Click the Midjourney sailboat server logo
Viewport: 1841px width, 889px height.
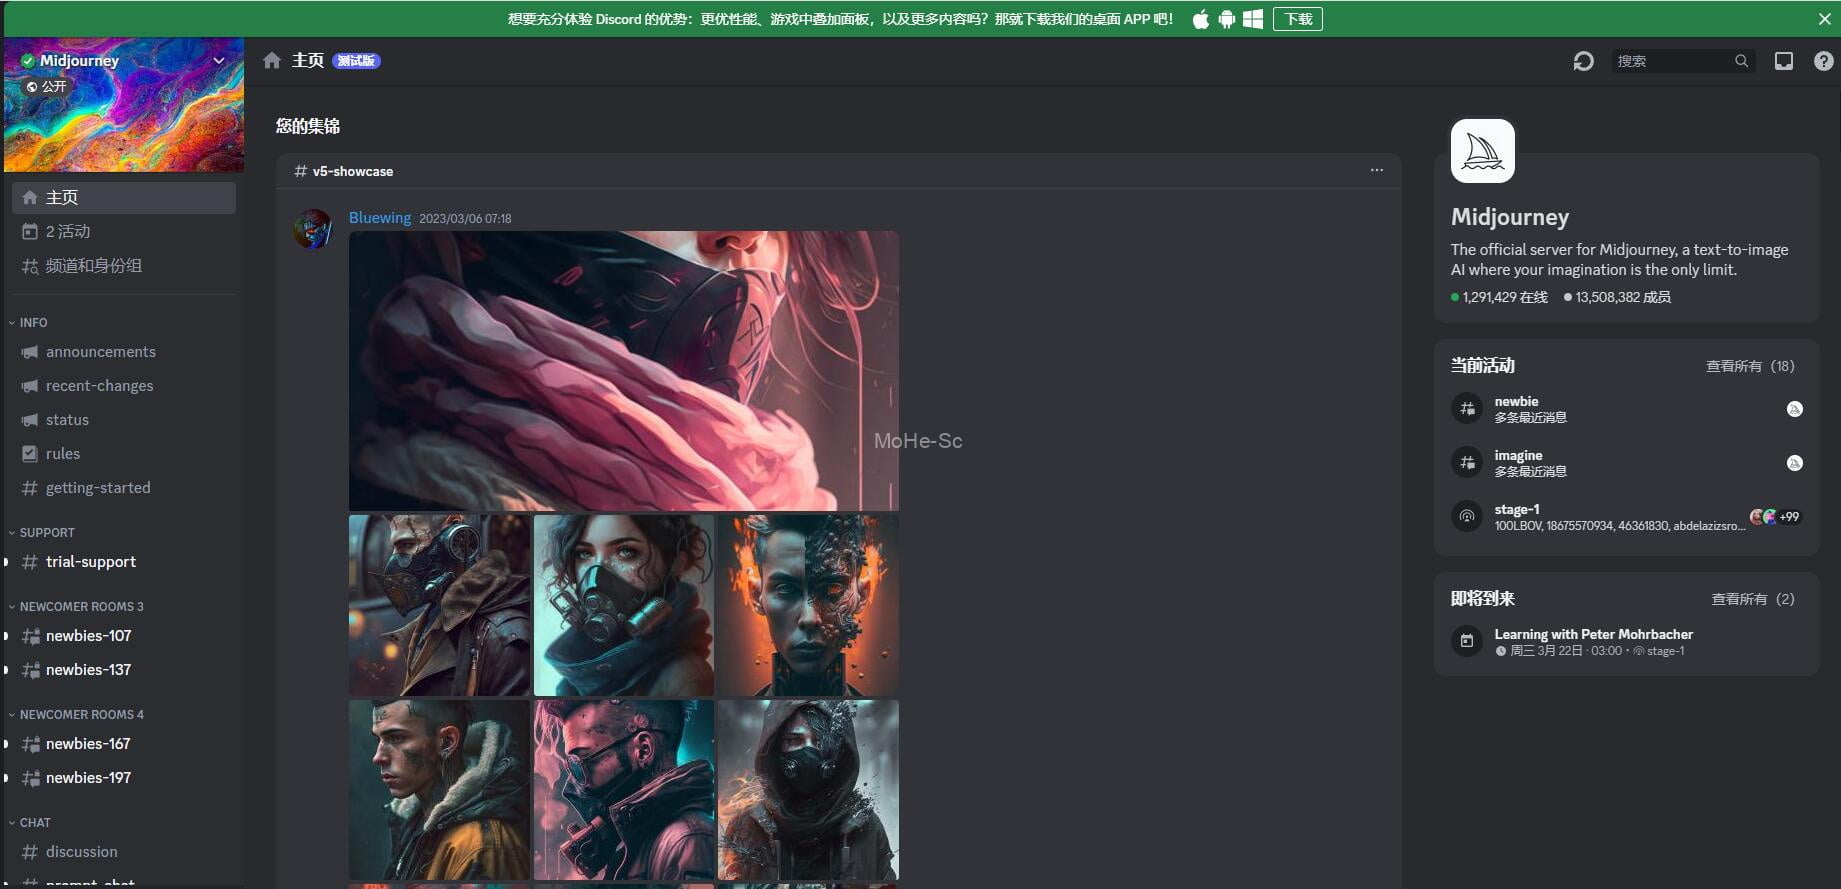(x=1482, y=151)
